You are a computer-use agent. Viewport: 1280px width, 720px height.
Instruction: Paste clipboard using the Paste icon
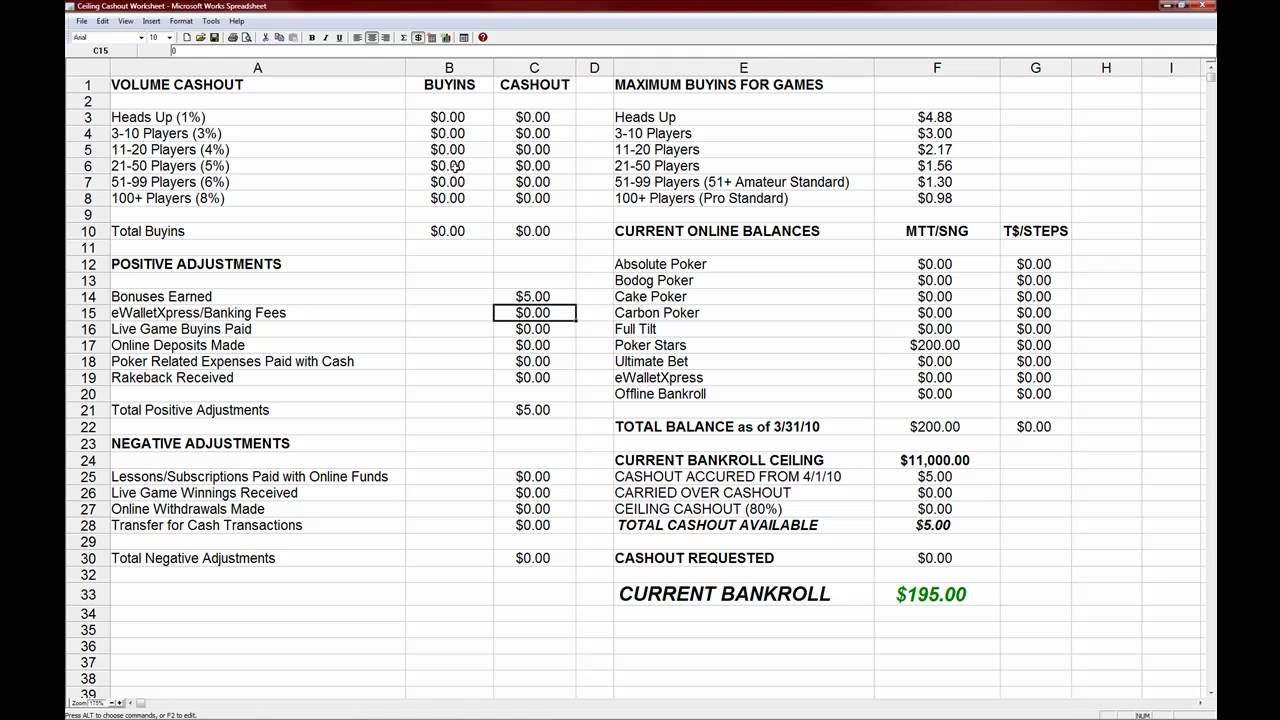[x=293, y=38]
